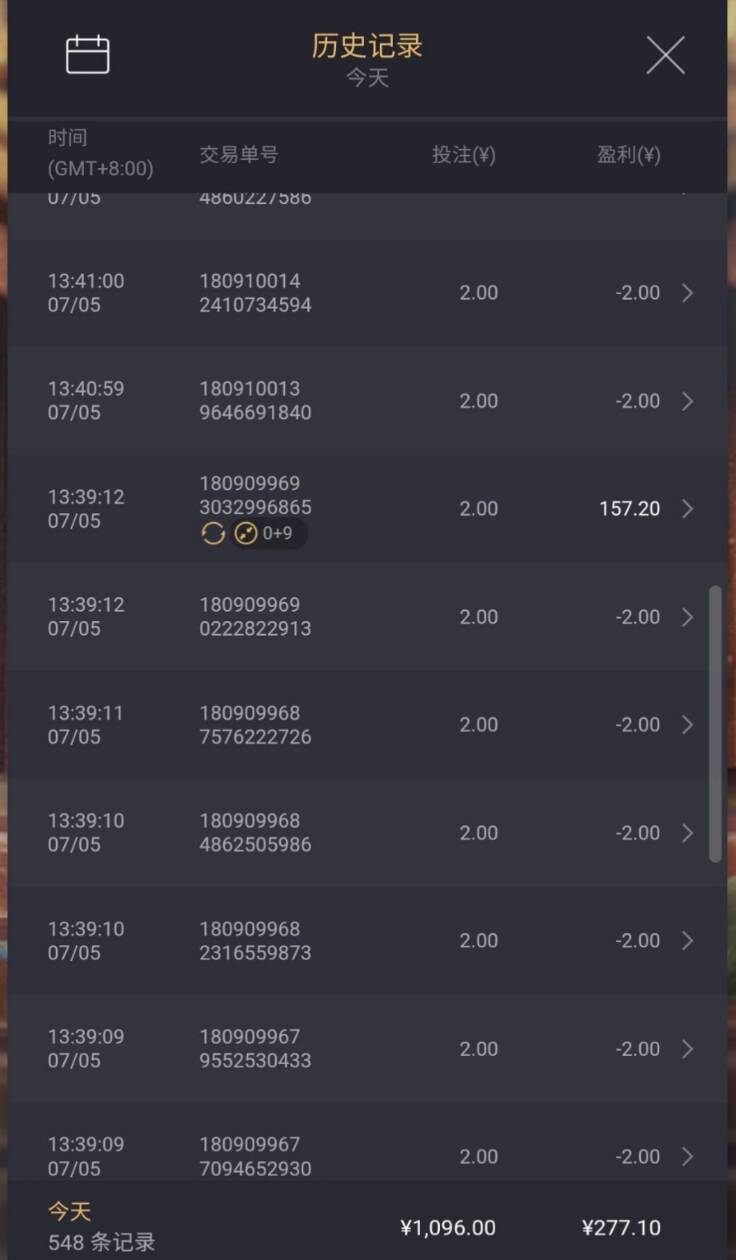Click the 盈利(¥) column header

pyautogui.click(x=629, y=155)
